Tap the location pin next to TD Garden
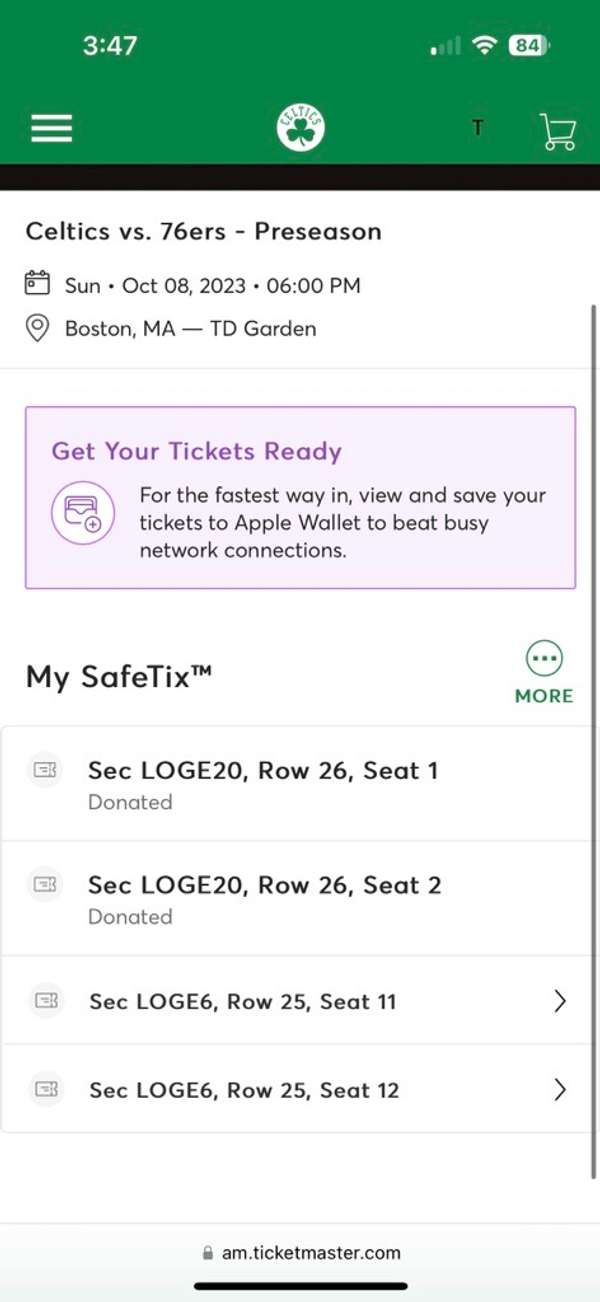This screenshot has width=600, height=1302. (x=37, y=328)
